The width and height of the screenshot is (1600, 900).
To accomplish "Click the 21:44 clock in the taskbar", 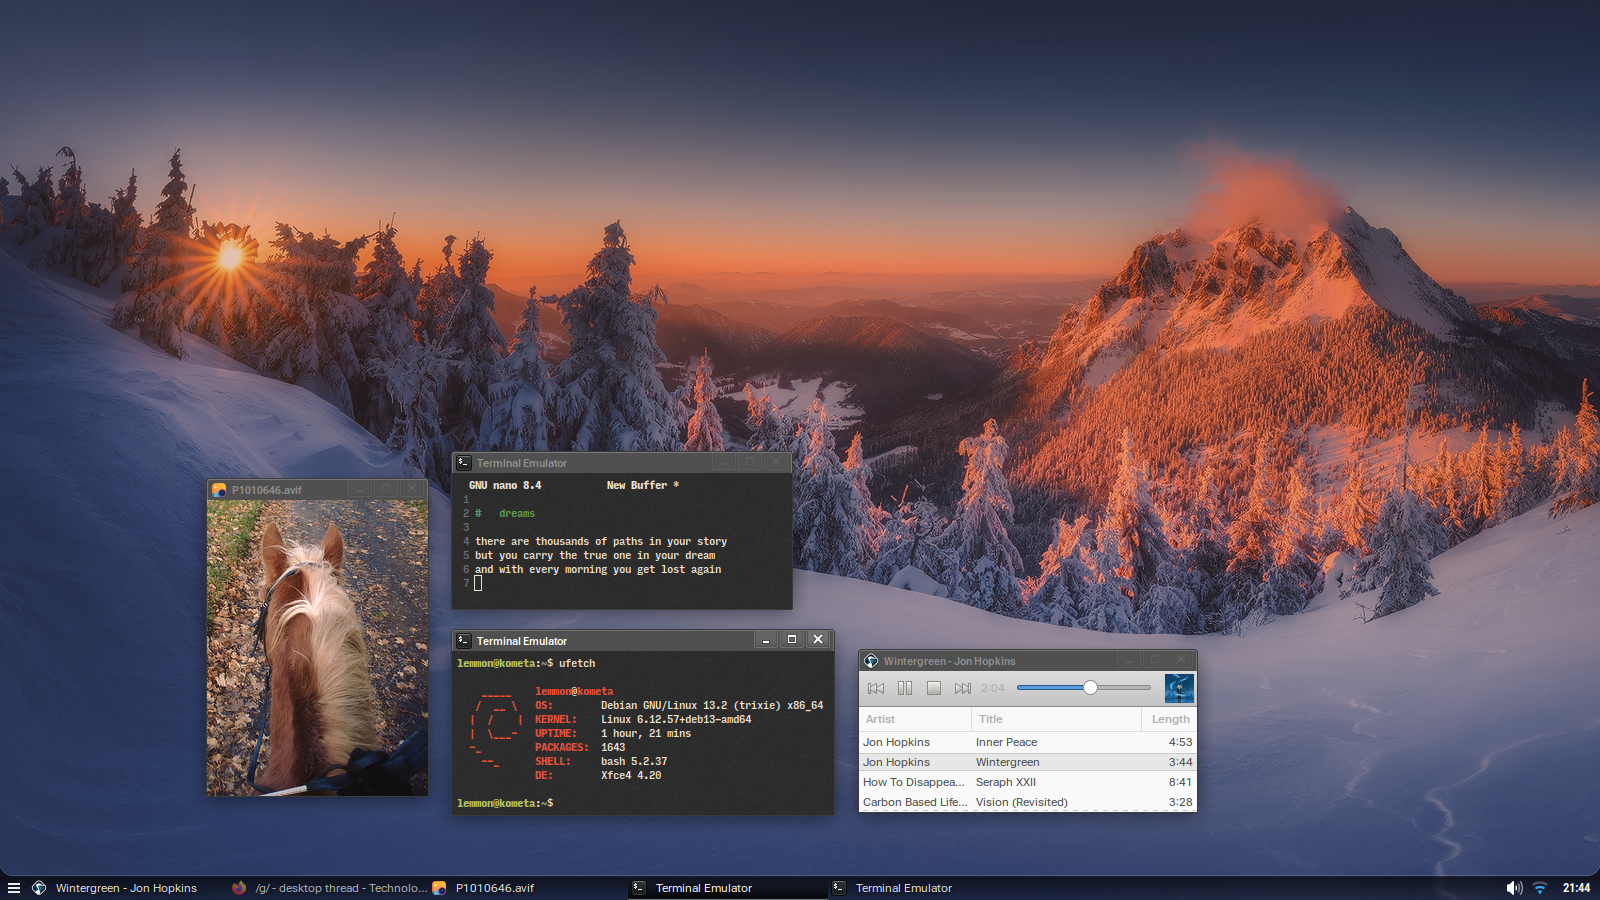I will [x=1577, y=888].
